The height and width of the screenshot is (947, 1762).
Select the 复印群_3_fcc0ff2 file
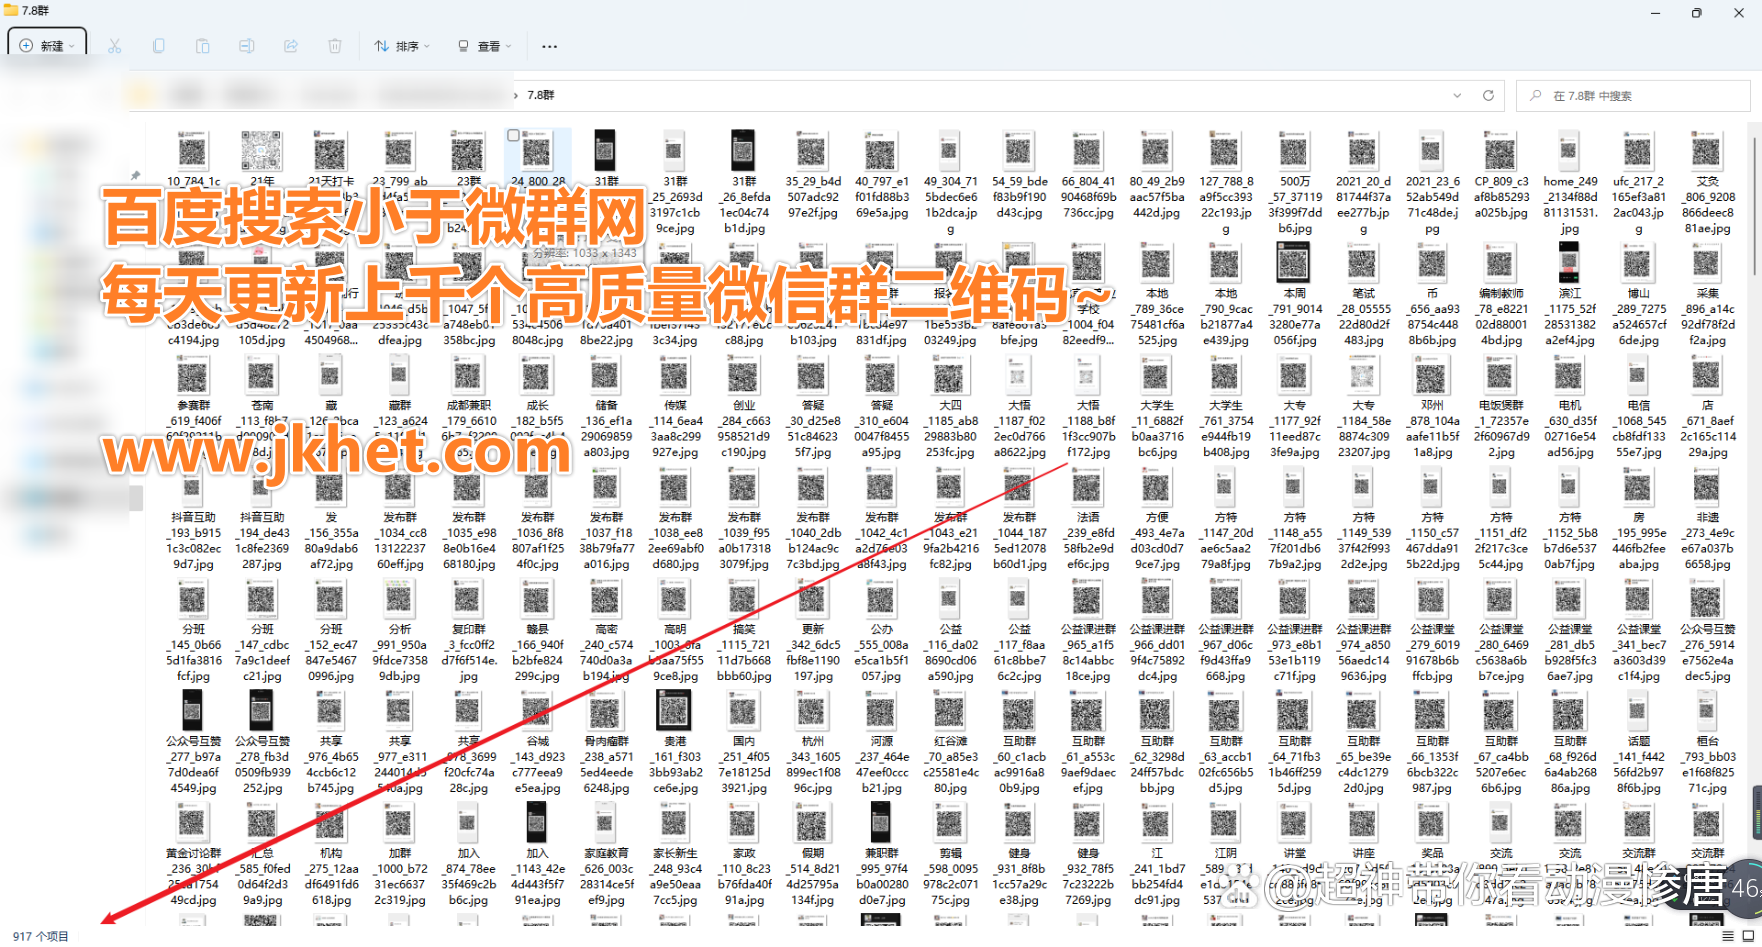(x=468, y=630)
